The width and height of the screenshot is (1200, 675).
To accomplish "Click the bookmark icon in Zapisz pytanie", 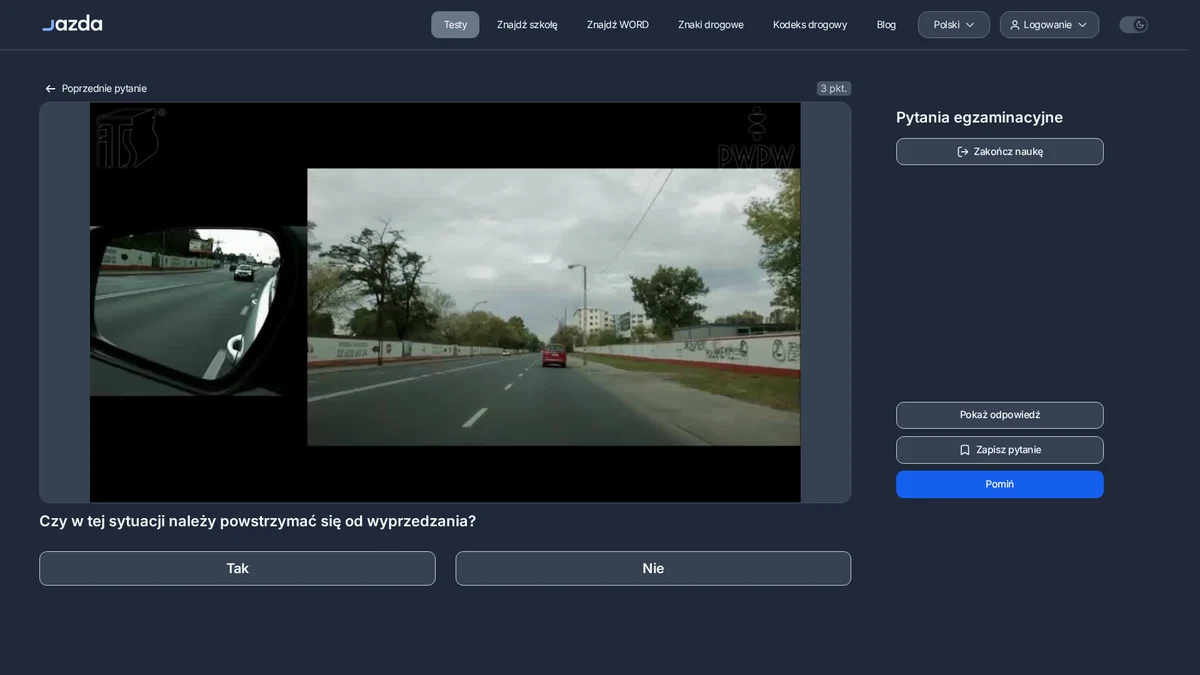I will tap(965, 450).
